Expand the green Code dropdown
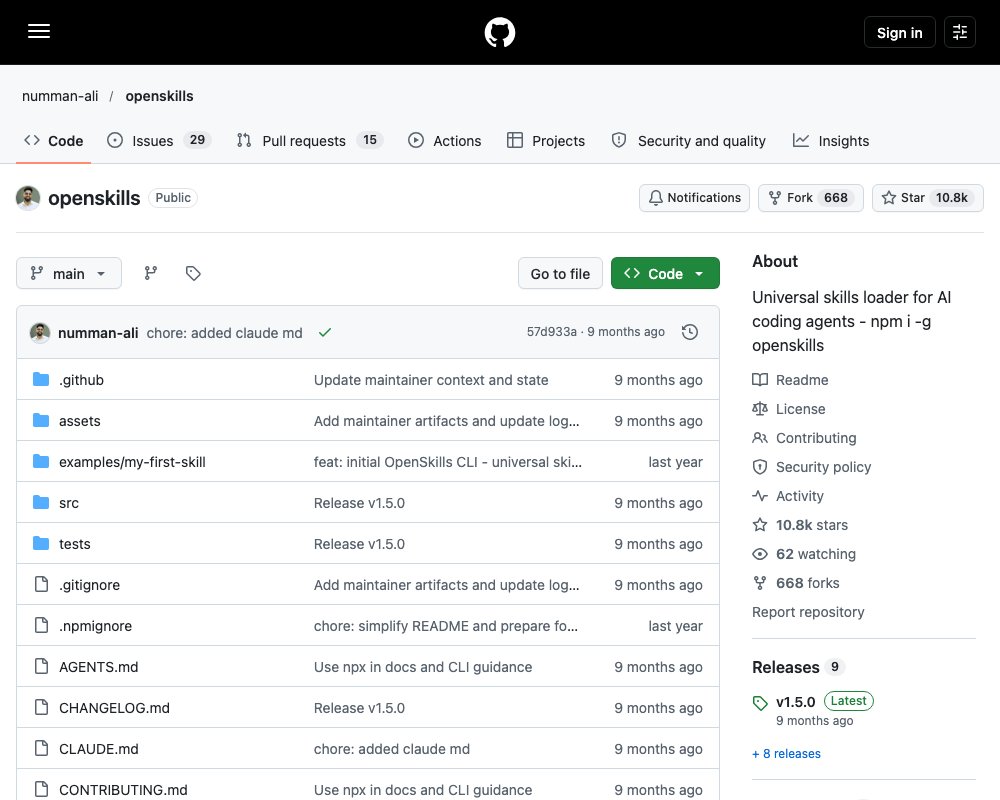 [665, 274]
